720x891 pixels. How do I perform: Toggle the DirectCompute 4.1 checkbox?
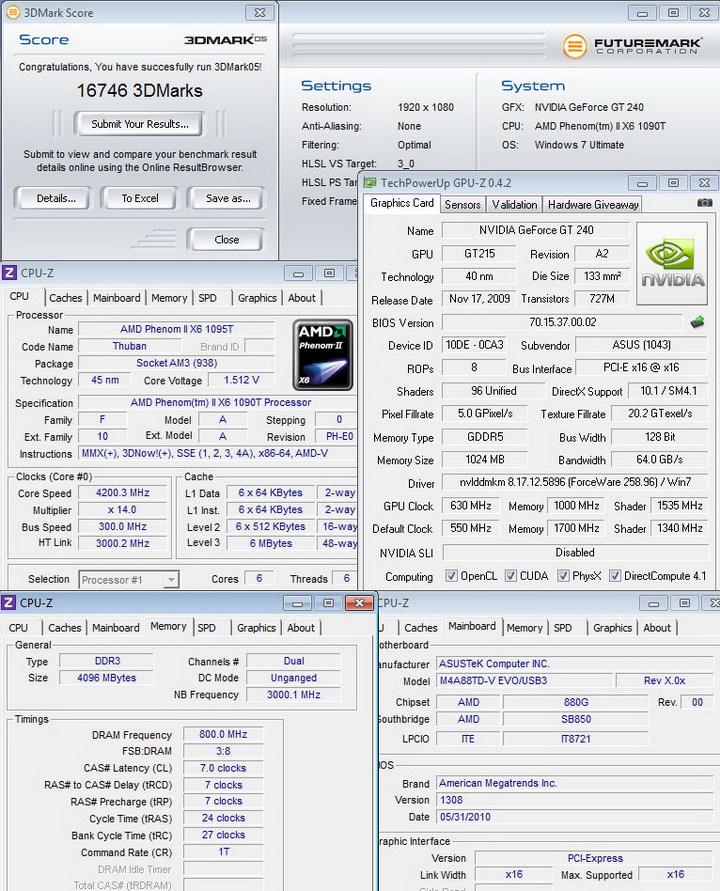point(615,576)
